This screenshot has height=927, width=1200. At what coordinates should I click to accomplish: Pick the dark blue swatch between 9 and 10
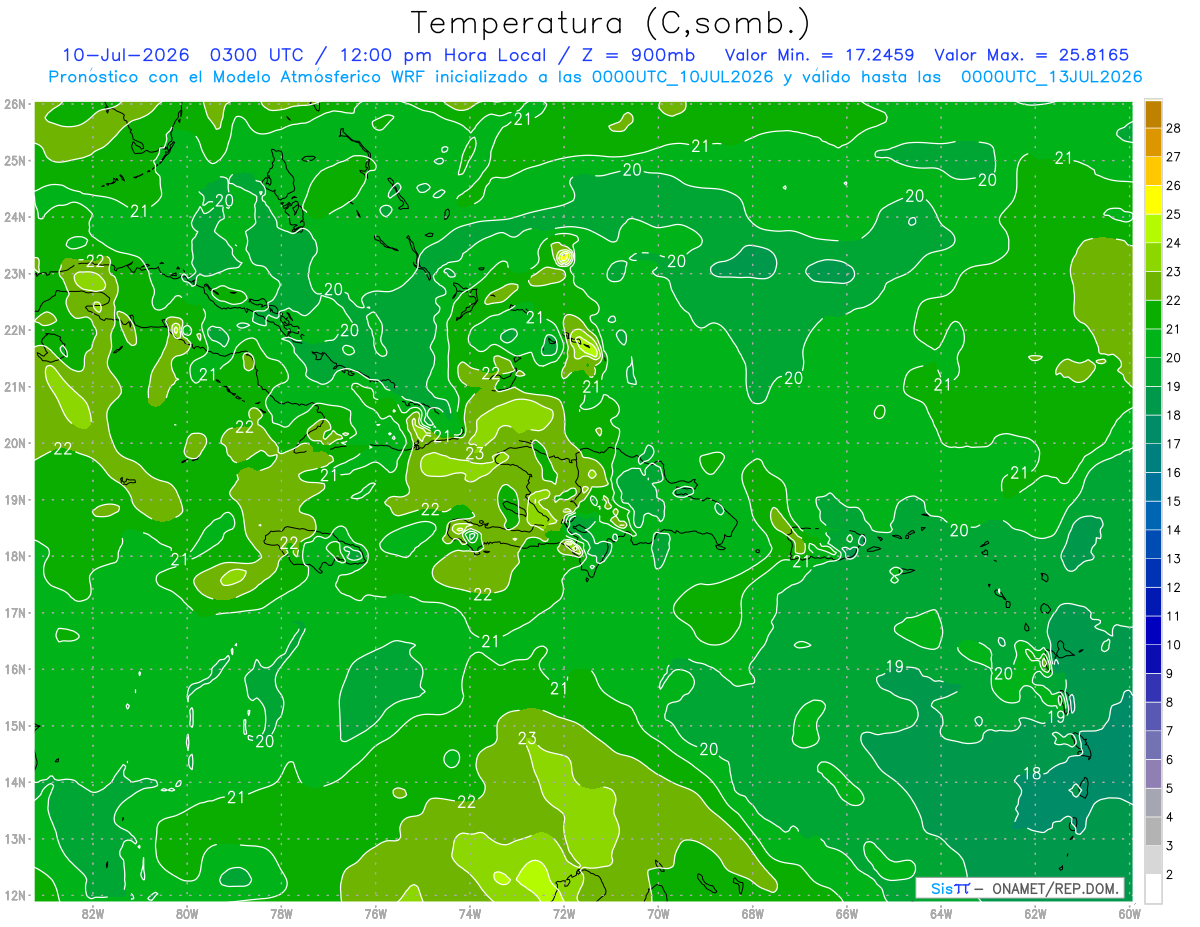coord(1153,658)
